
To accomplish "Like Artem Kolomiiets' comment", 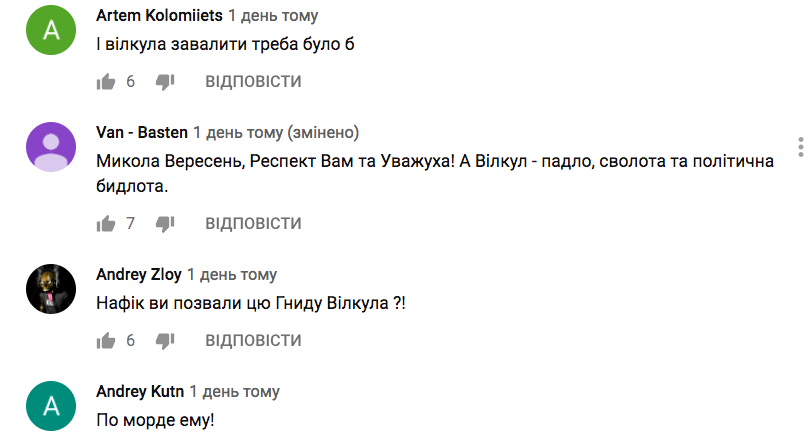I will (x=106, y=81).
